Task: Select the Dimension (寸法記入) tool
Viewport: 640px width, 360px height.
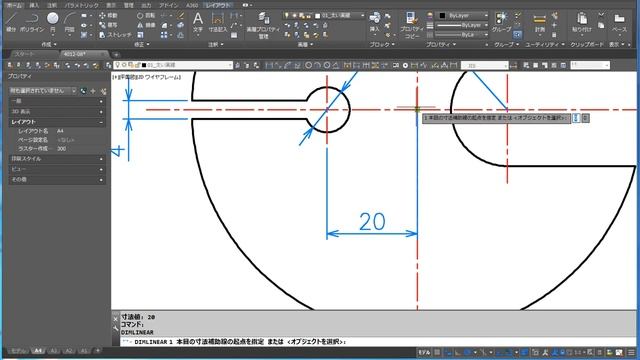Action: (x=218, y=22)
